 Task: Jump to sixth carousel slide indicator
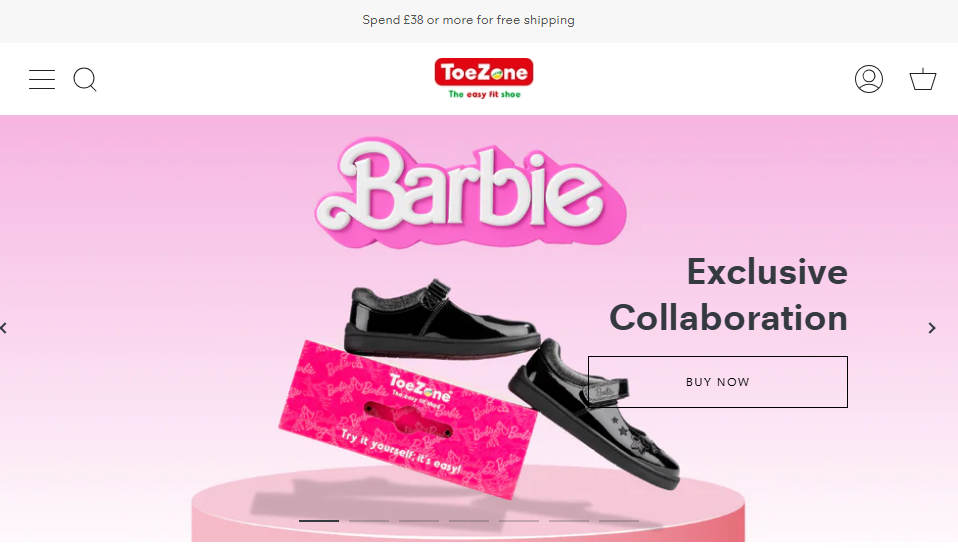tap(569, 521)
